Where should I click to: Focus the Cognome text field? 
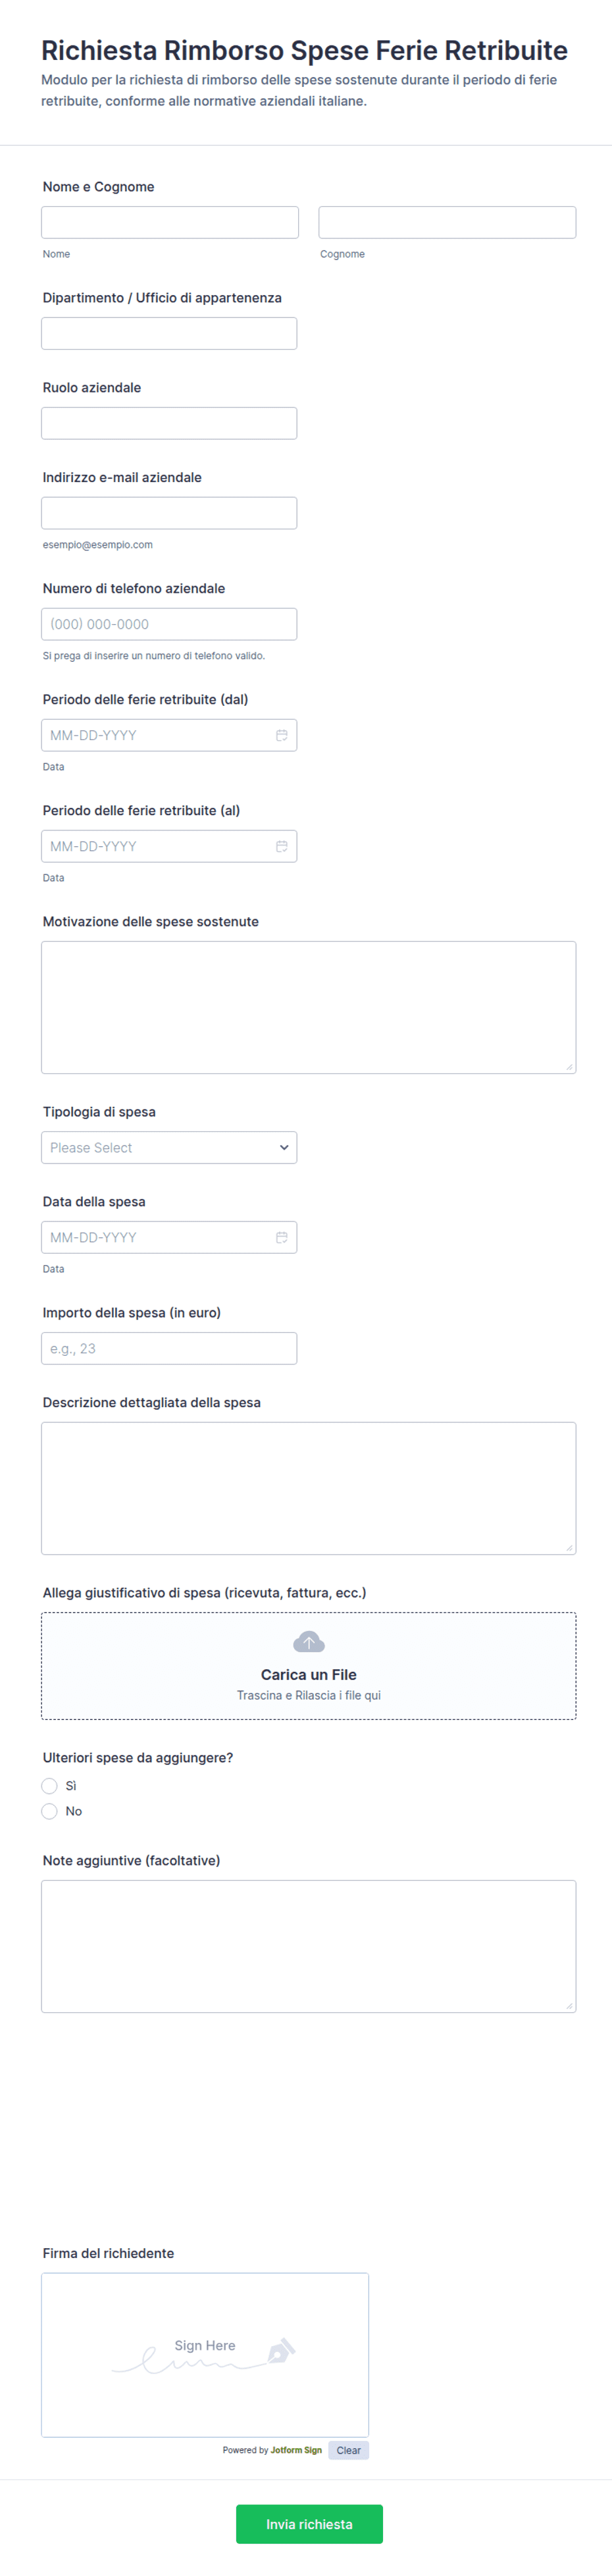click(447, 222)
